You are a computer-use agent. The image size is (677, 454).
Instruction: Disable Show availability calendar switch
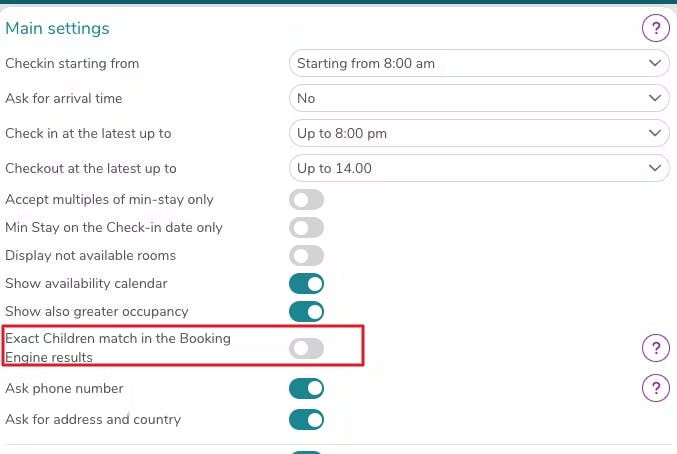[307, 284]
